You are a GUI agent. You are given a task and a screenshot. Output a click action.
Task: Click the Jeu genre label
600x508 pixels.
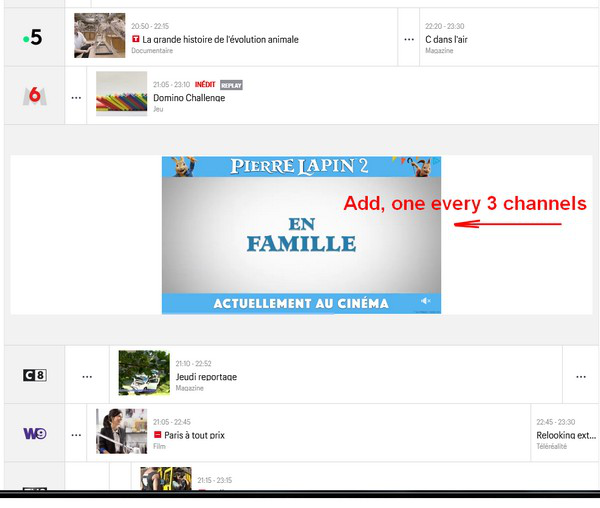coord(158,109)
